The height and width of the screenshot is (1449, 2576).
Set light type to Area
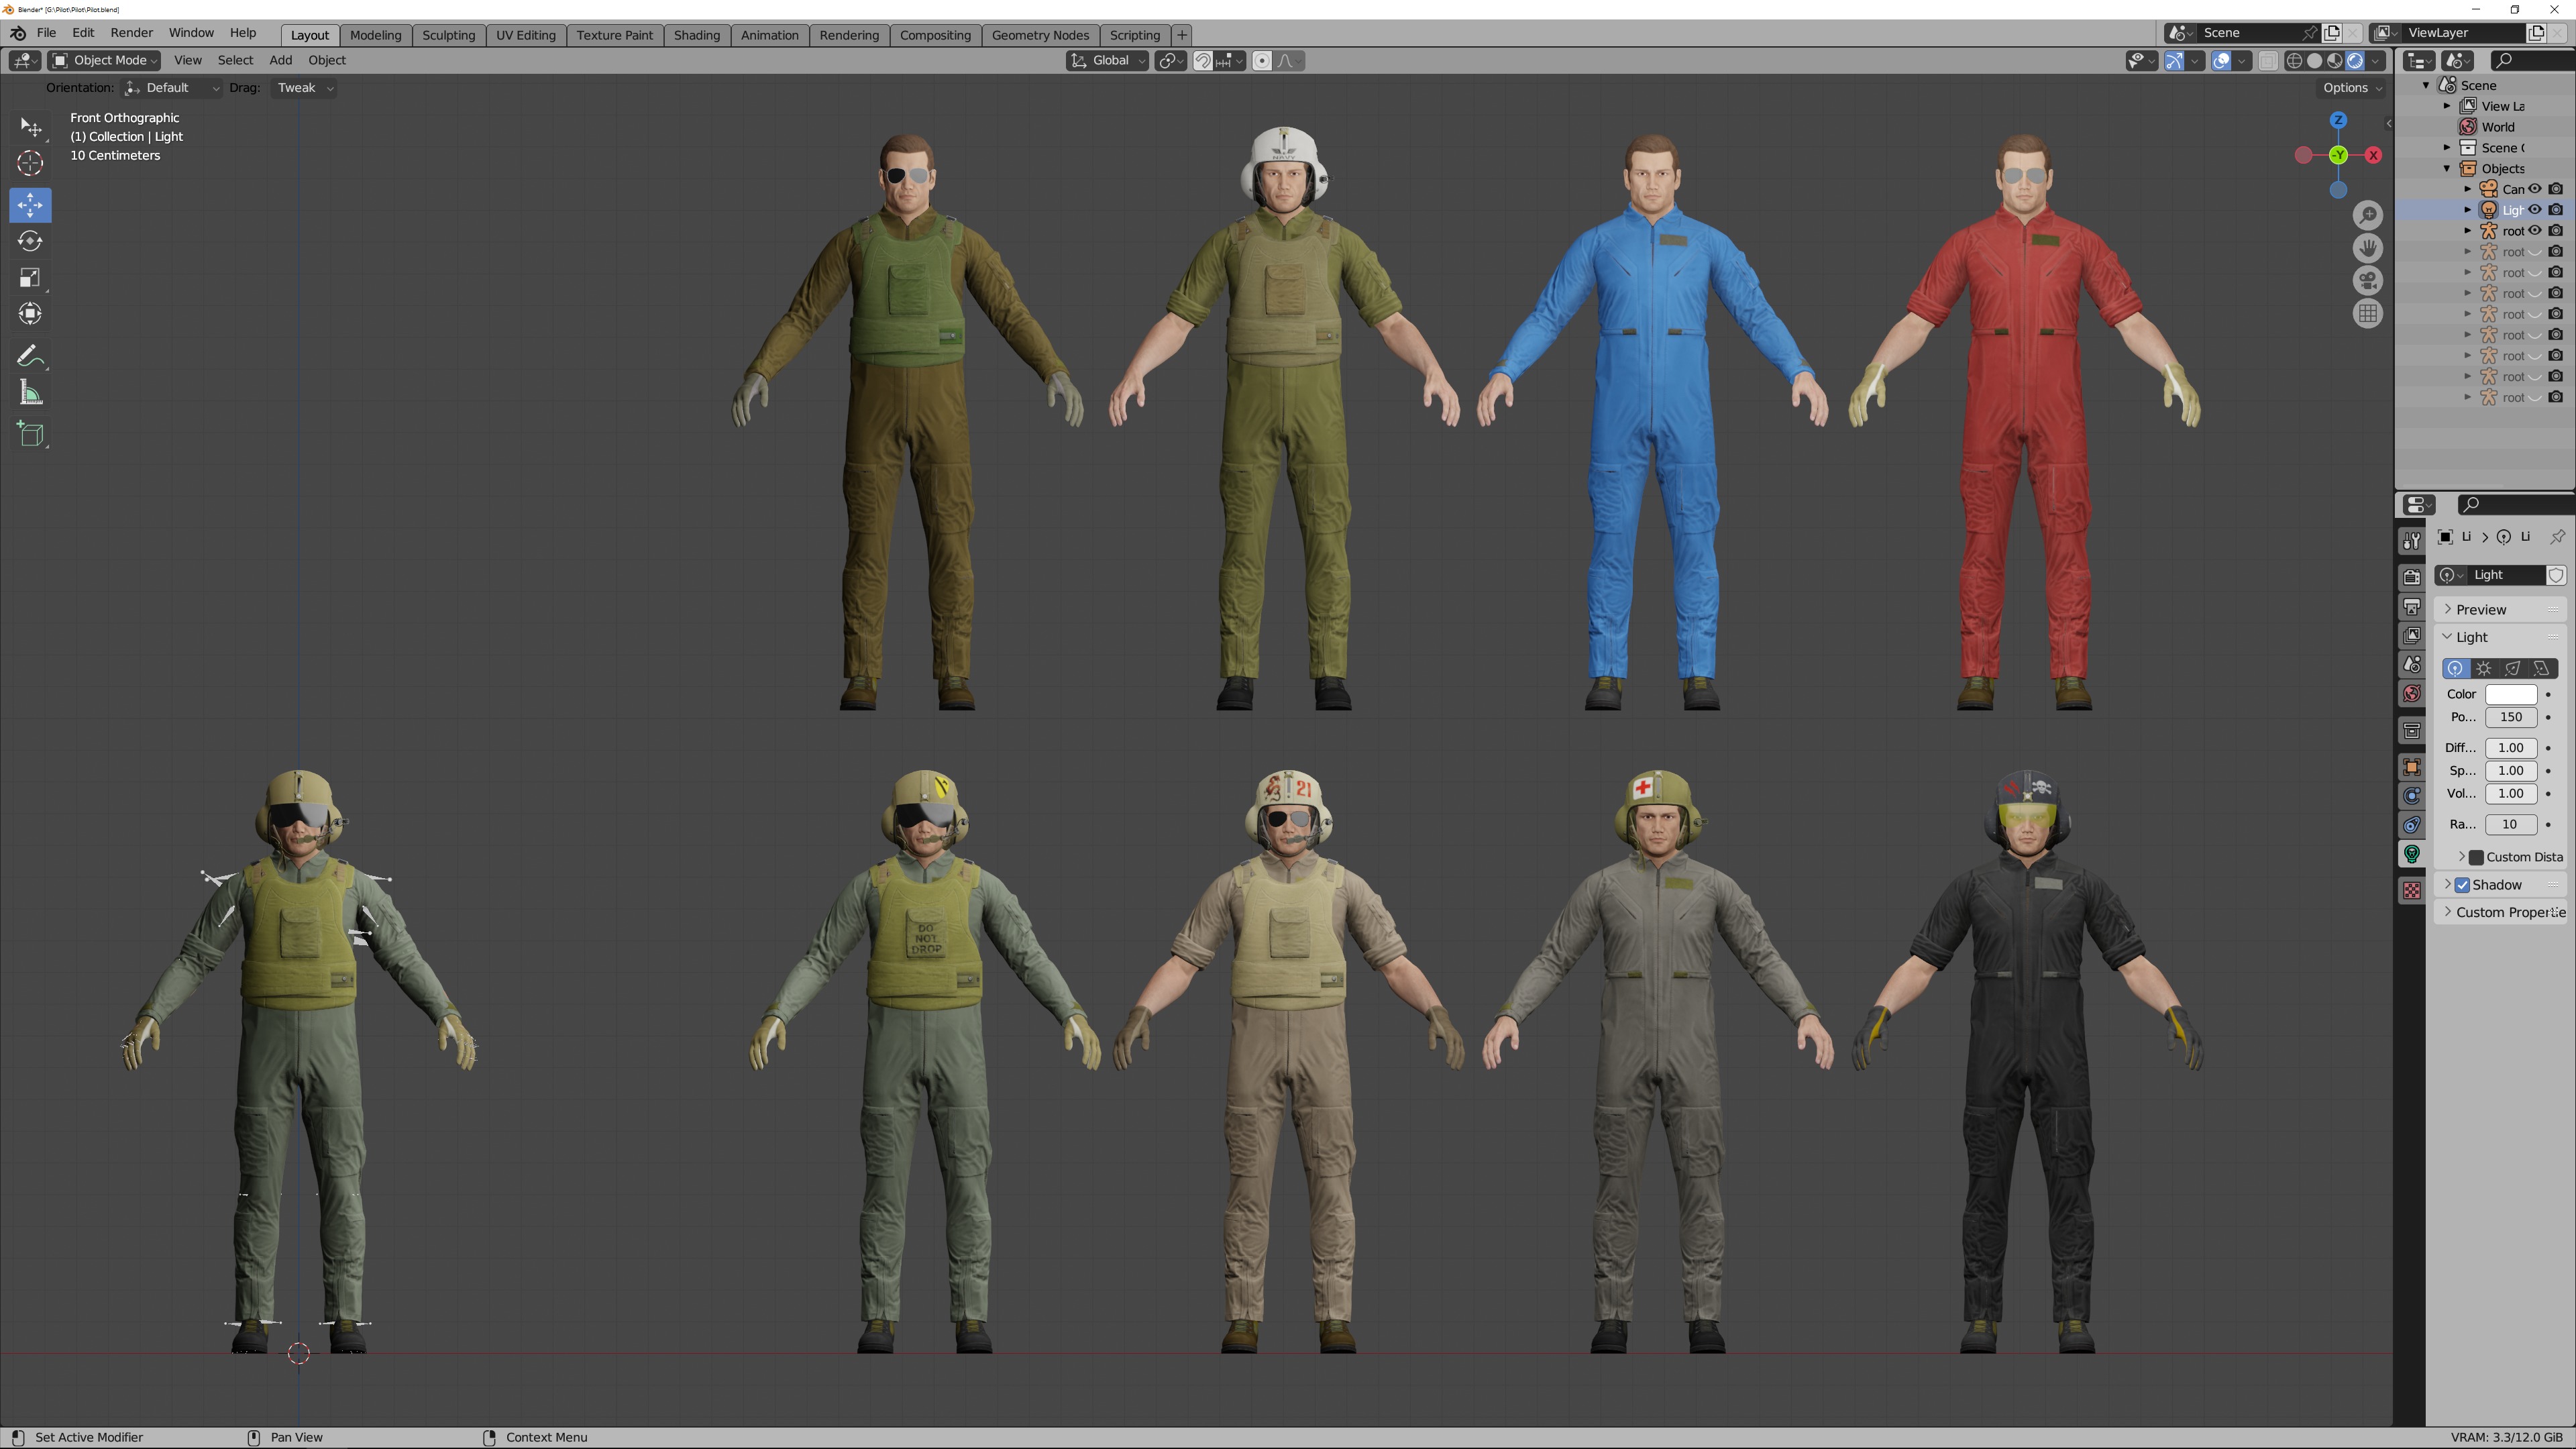click(x=2542, y=668)
